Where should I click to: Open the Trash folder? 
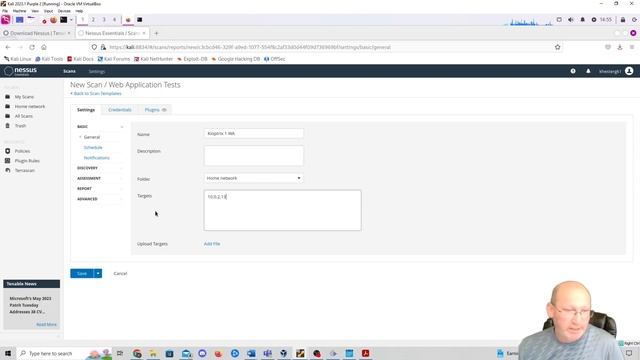click(20, 126)
